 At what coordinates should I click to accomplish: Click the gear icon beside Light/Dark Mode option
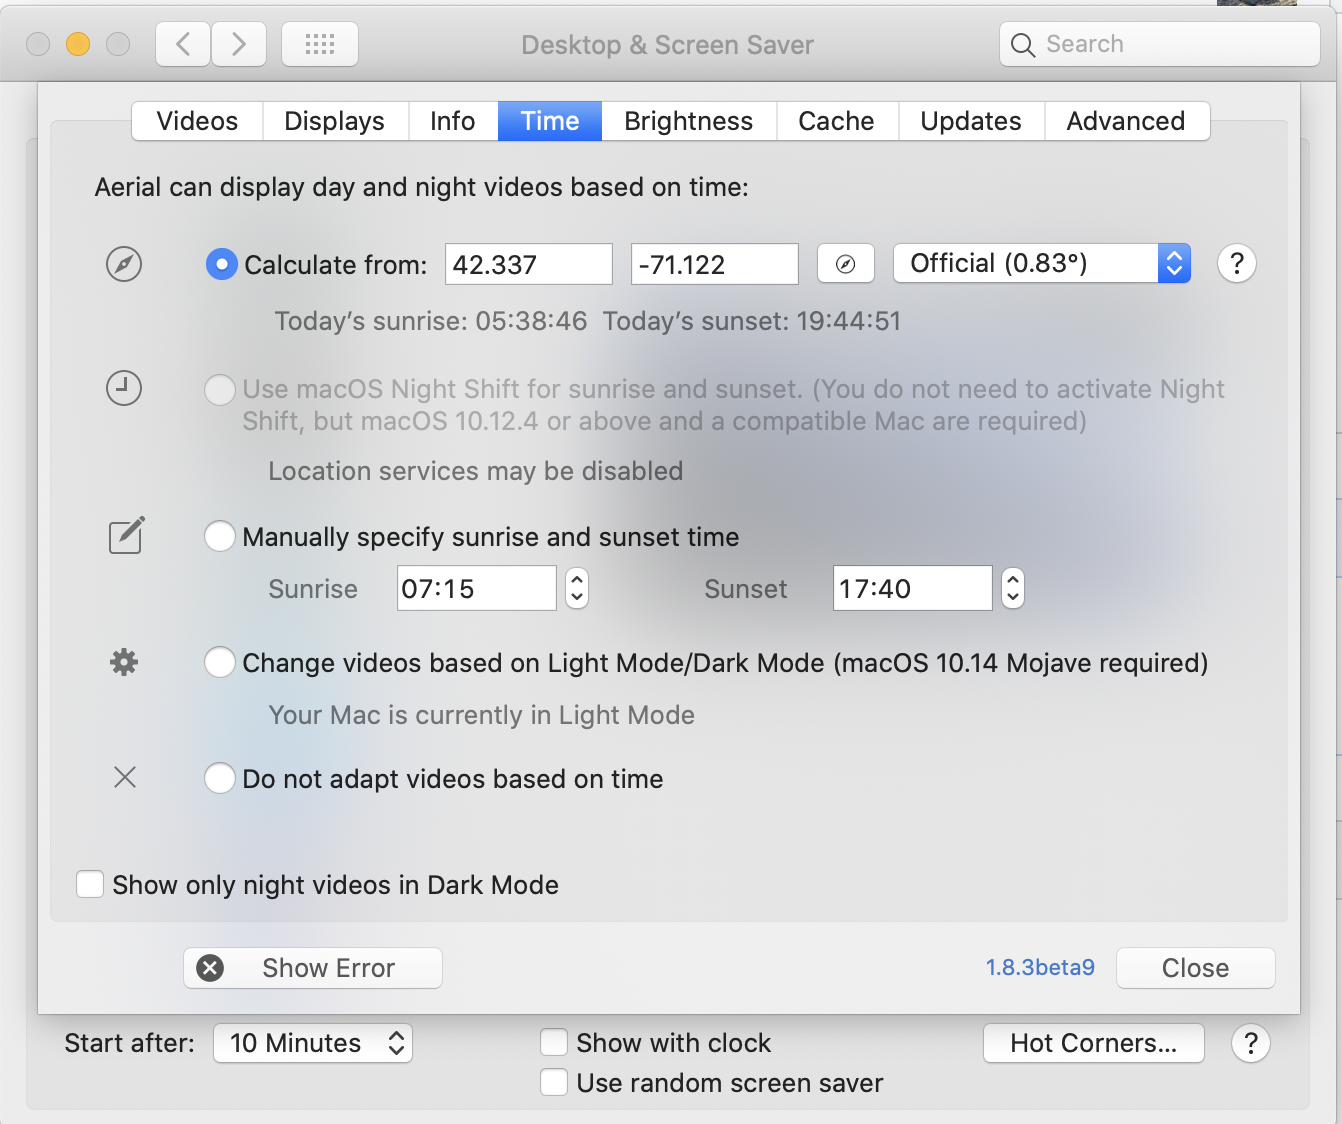pyautogui.click(x=124, y=662)
